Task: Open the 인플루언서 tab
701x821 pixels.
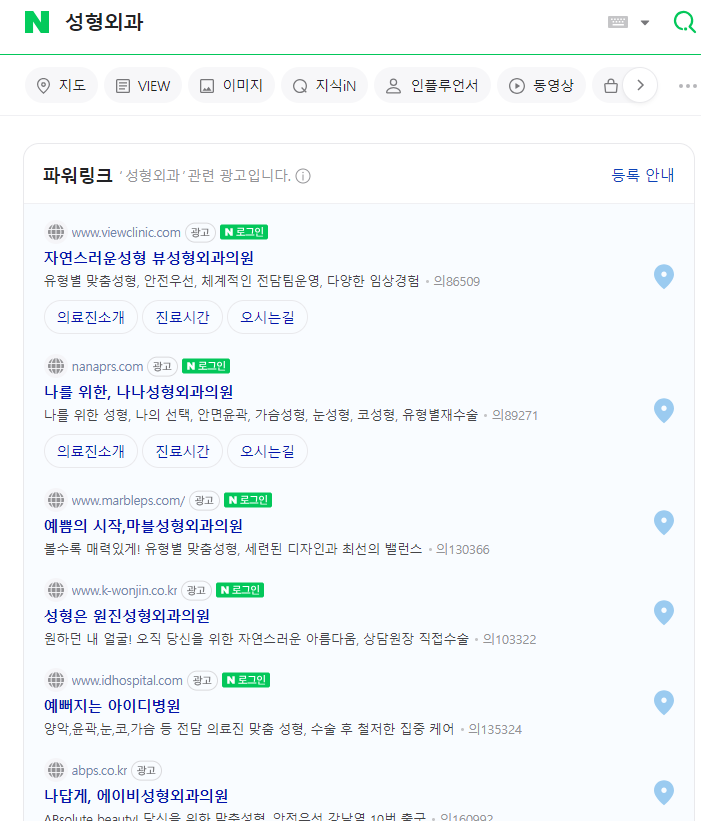Action: point(432,85)
